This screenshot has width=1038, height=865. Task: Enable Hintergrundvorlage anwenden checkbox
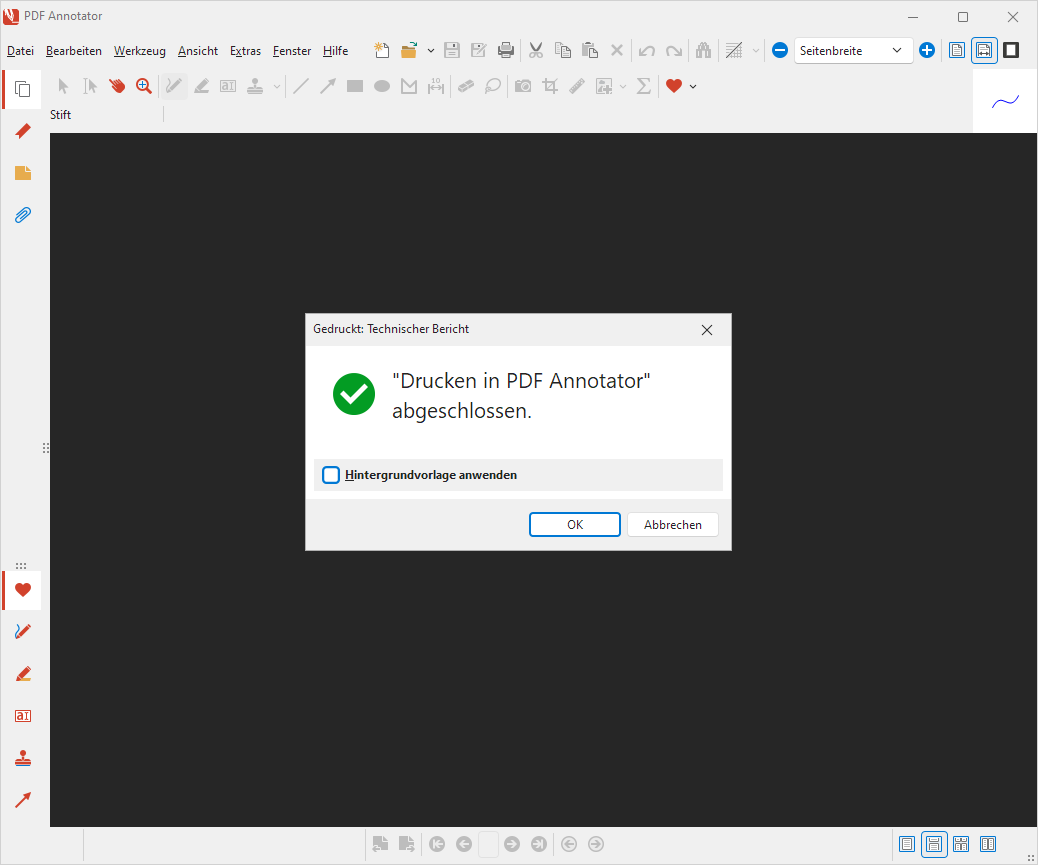pos(331,474)
